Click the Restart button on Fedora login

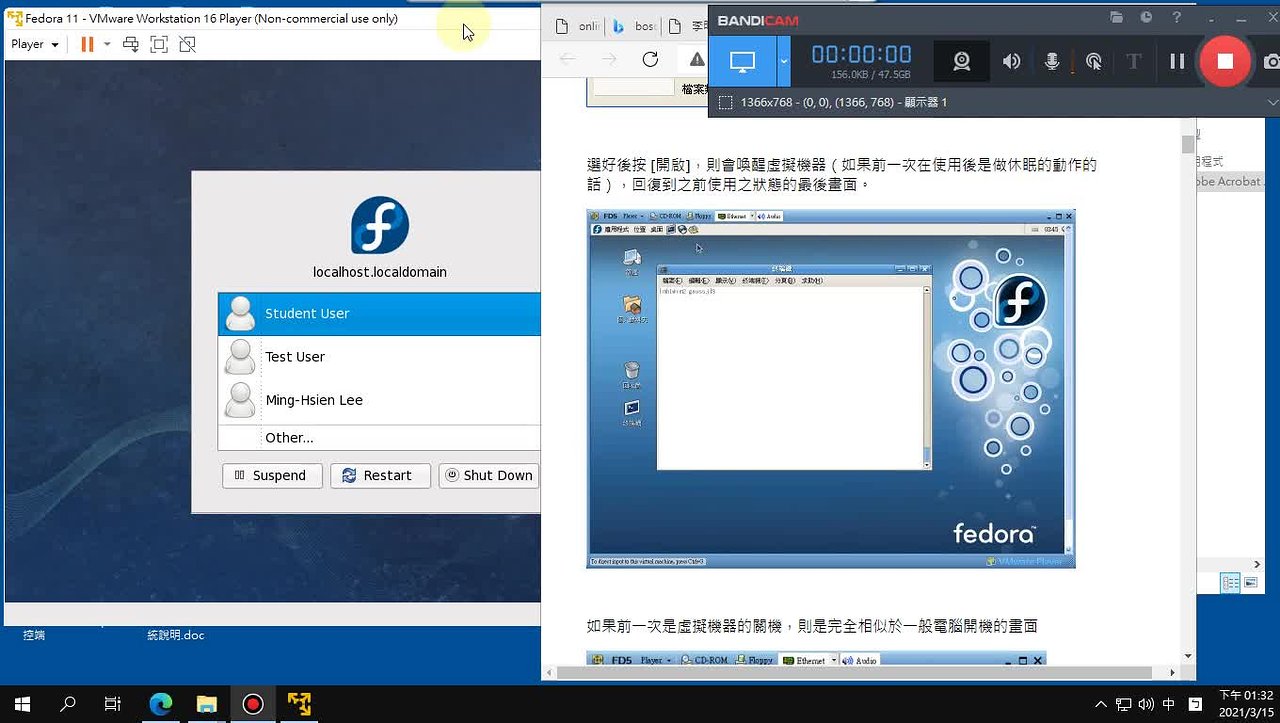(380, 476)
